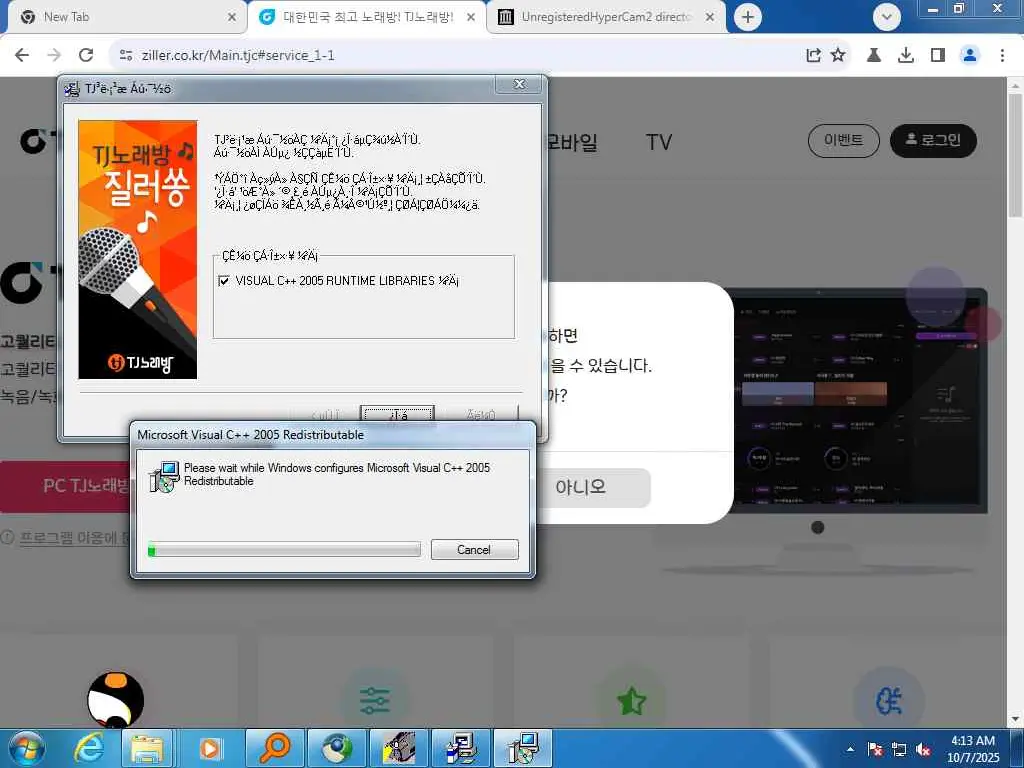Click the system clock 4:13 AM

coord(972,741)
